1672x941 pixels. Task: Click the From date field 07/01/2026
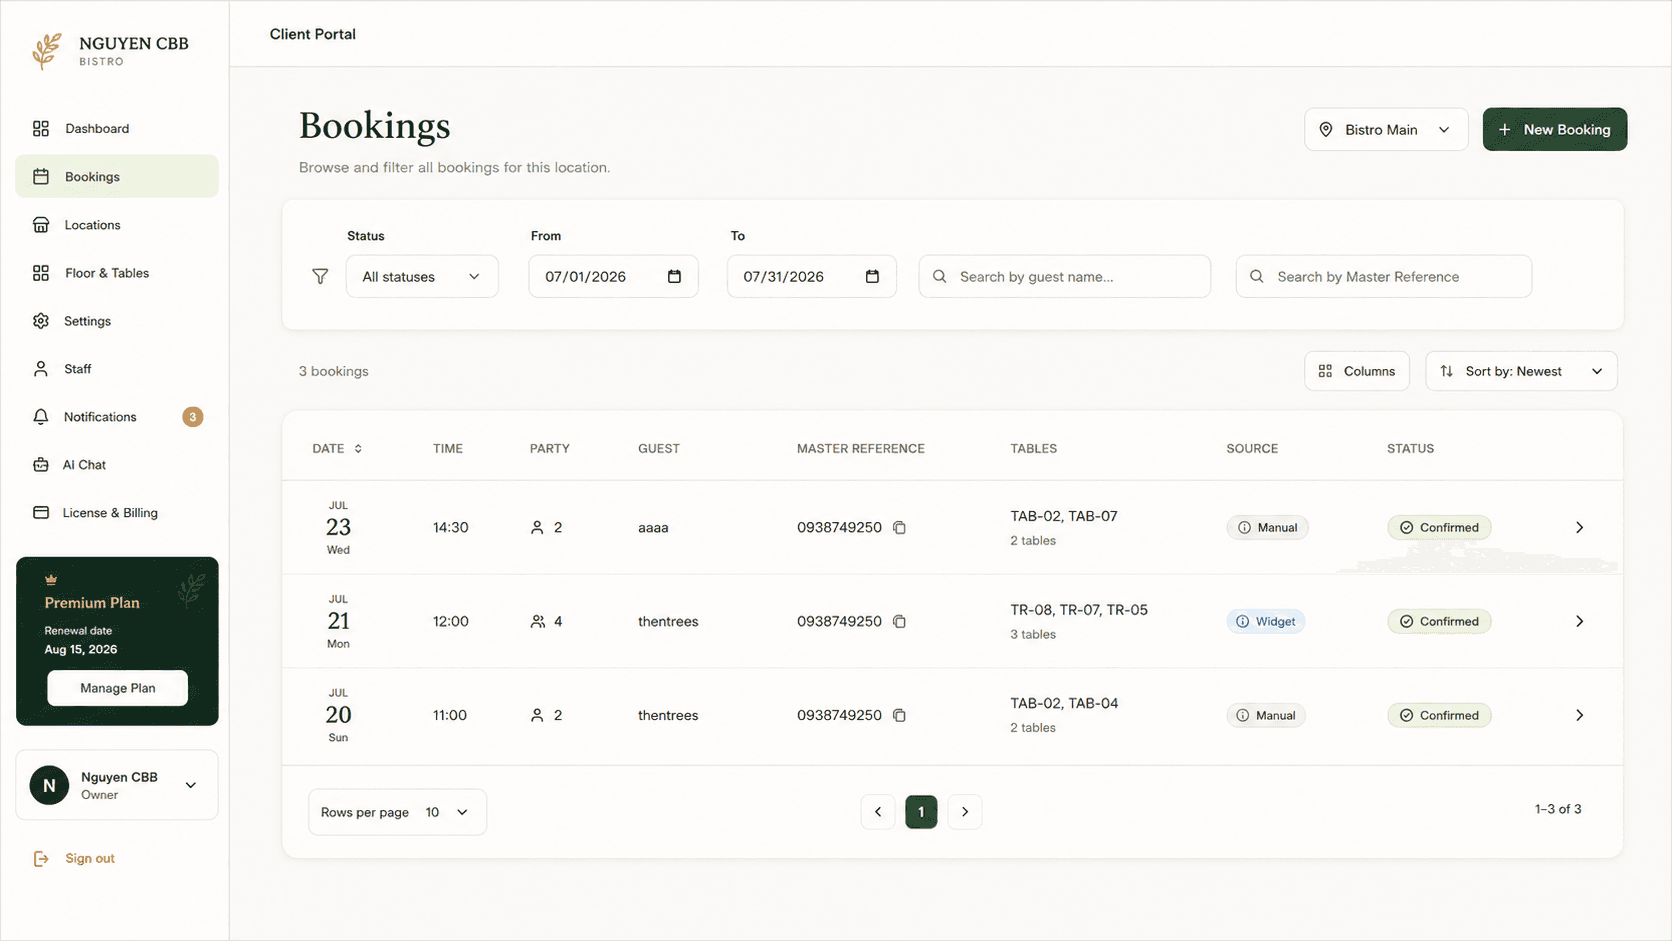[613, 277]
